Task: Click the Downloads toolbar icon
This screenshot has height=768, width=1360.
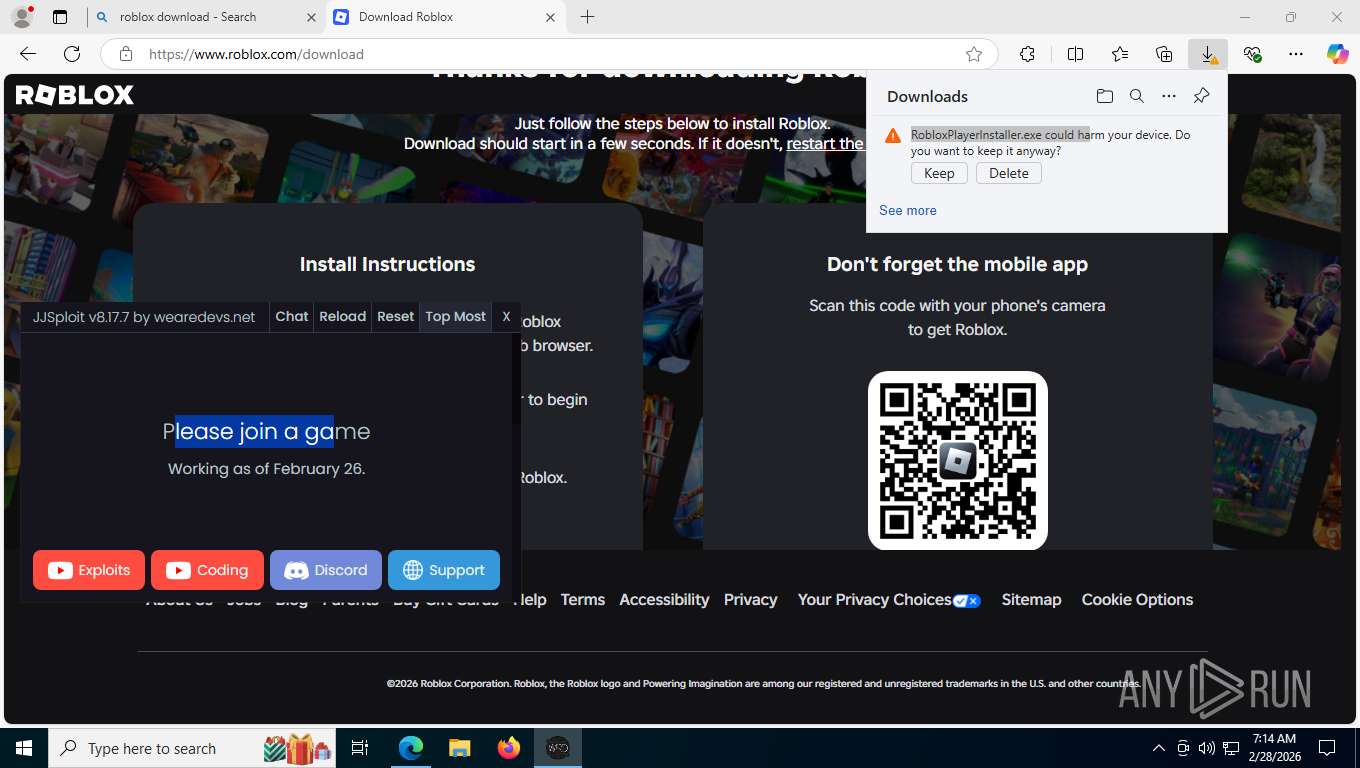Action: (1208, 54)
